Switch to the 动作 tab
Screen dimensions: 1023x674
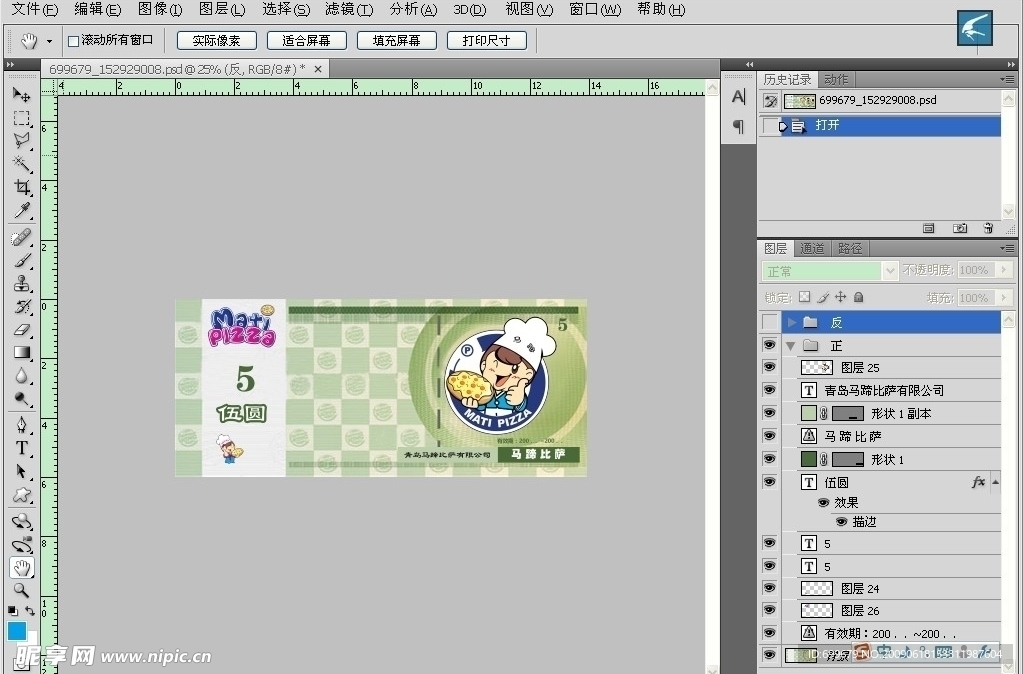836,80
